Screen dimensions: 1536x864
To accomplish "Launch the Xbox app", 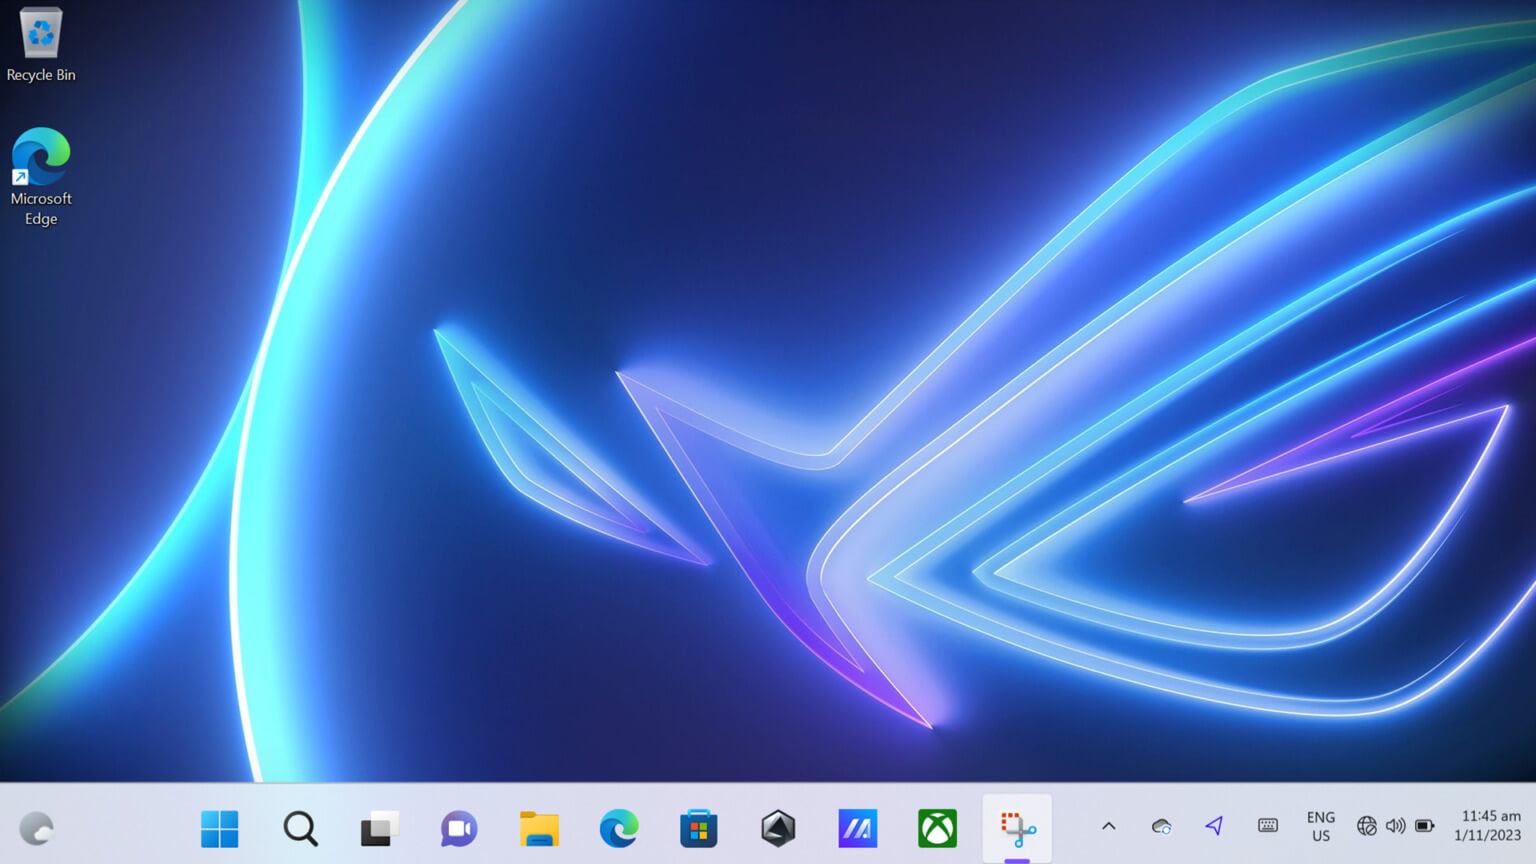I will point(937,828).
